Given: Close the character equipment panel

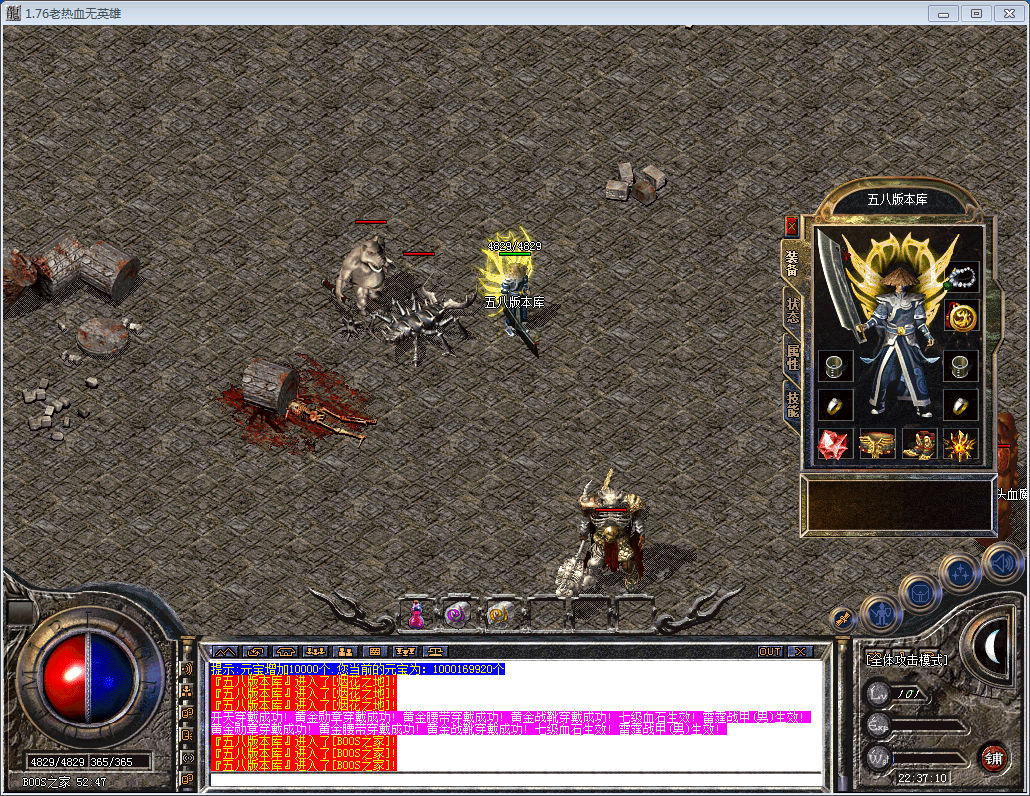Looking at the screenshot, I should (x=792, y=225).
